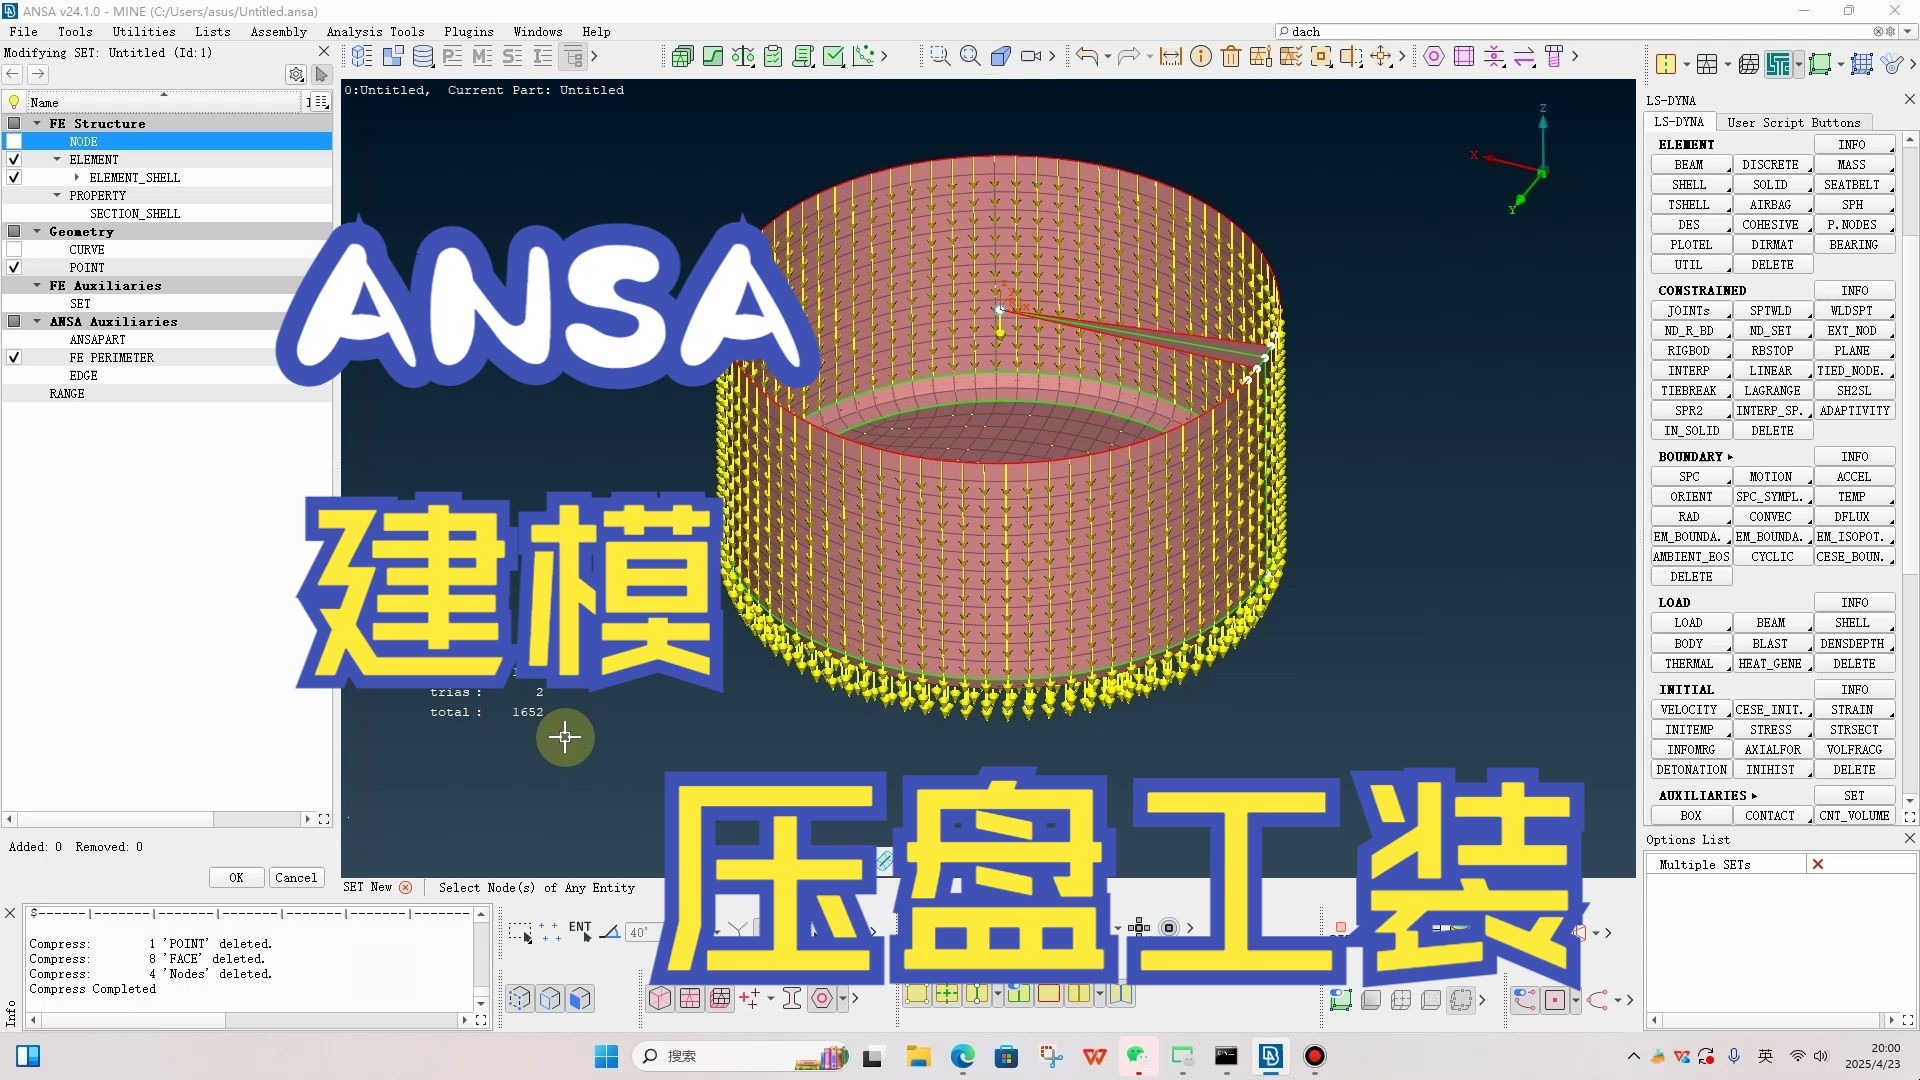Click the trash delete toolbar icon
This screenshot has width=1920, height=1080.
[1231, 57]
